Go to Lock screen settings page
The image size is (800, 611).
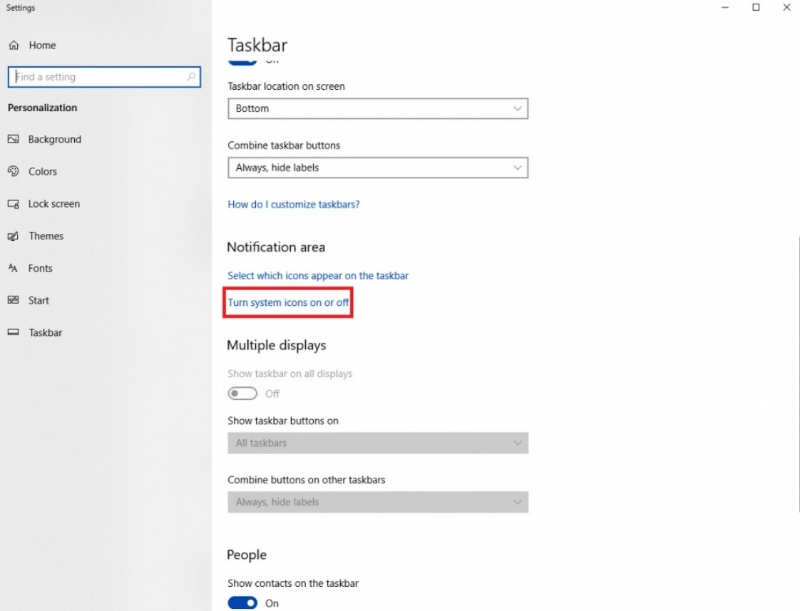[54, 204]
